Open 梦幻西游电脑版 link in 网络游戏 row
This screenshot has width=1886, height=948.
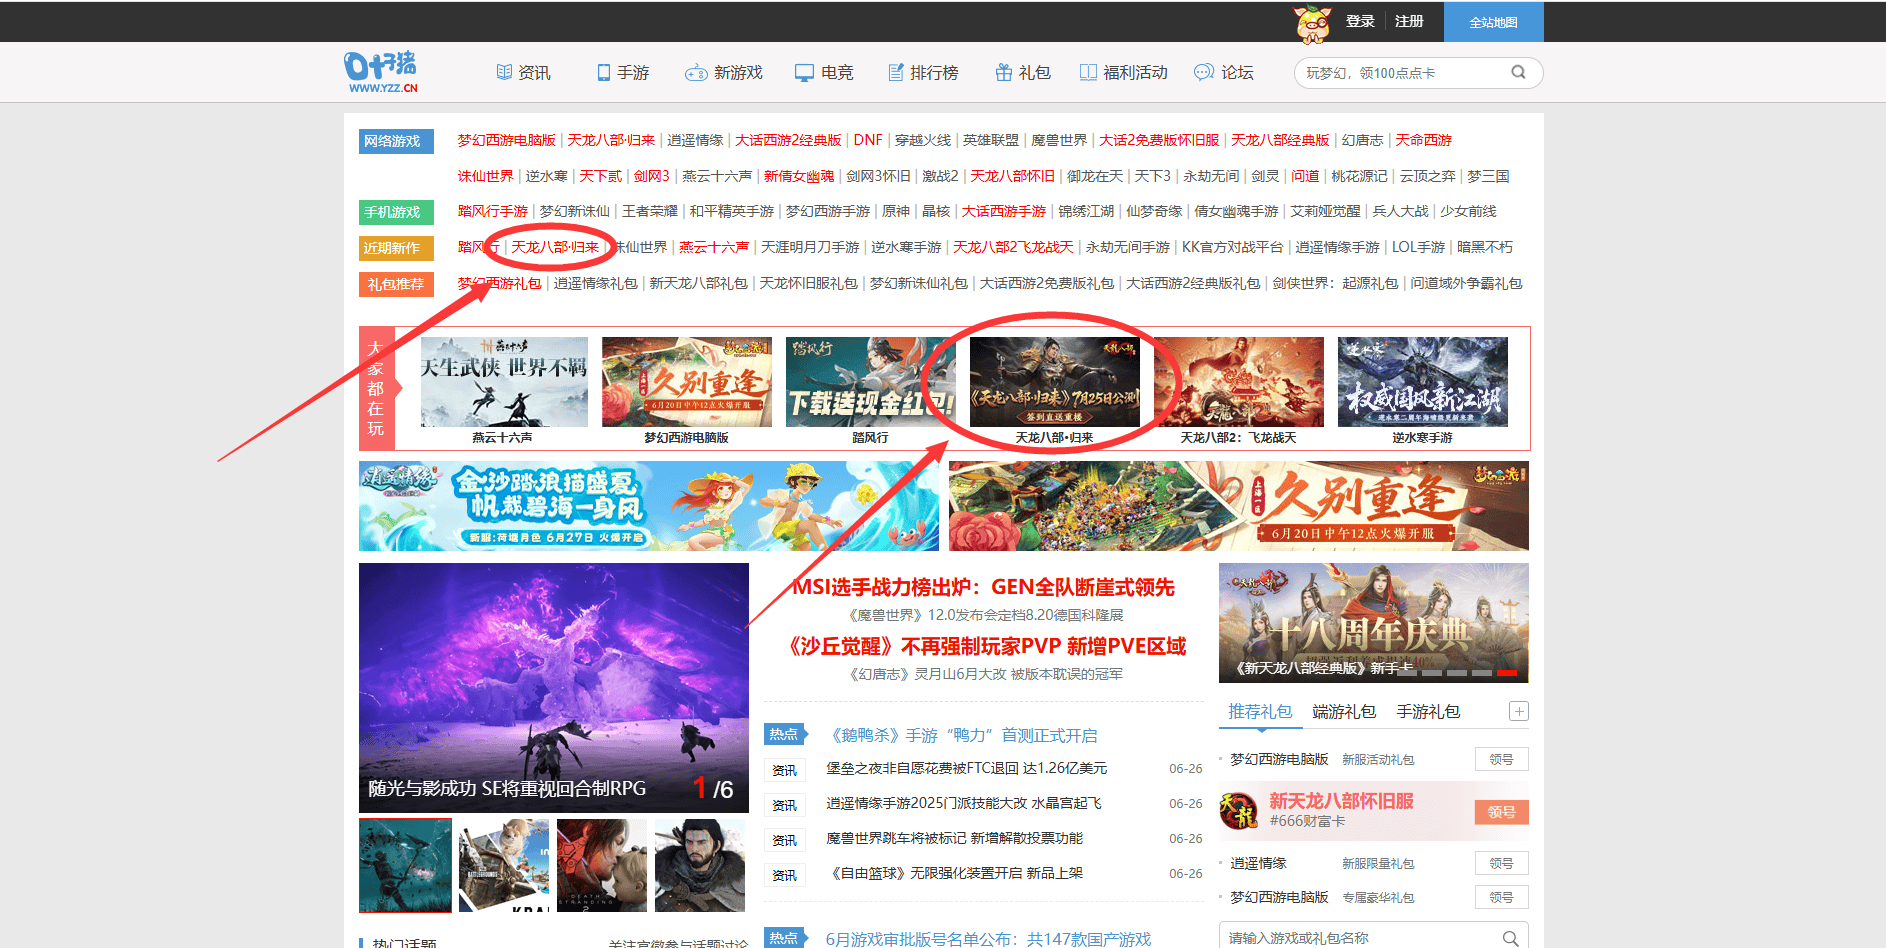[506, 140]
